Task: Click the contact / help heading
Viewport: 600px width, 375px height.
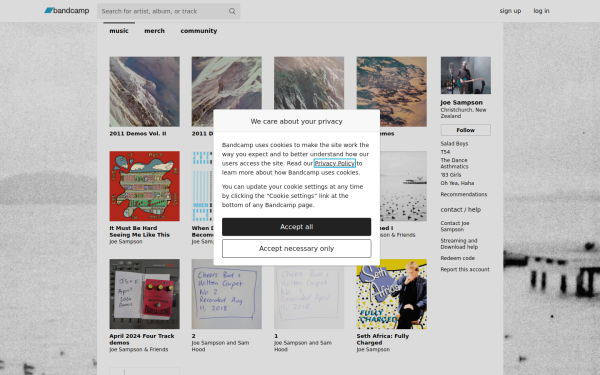Action: click(461, 210)
